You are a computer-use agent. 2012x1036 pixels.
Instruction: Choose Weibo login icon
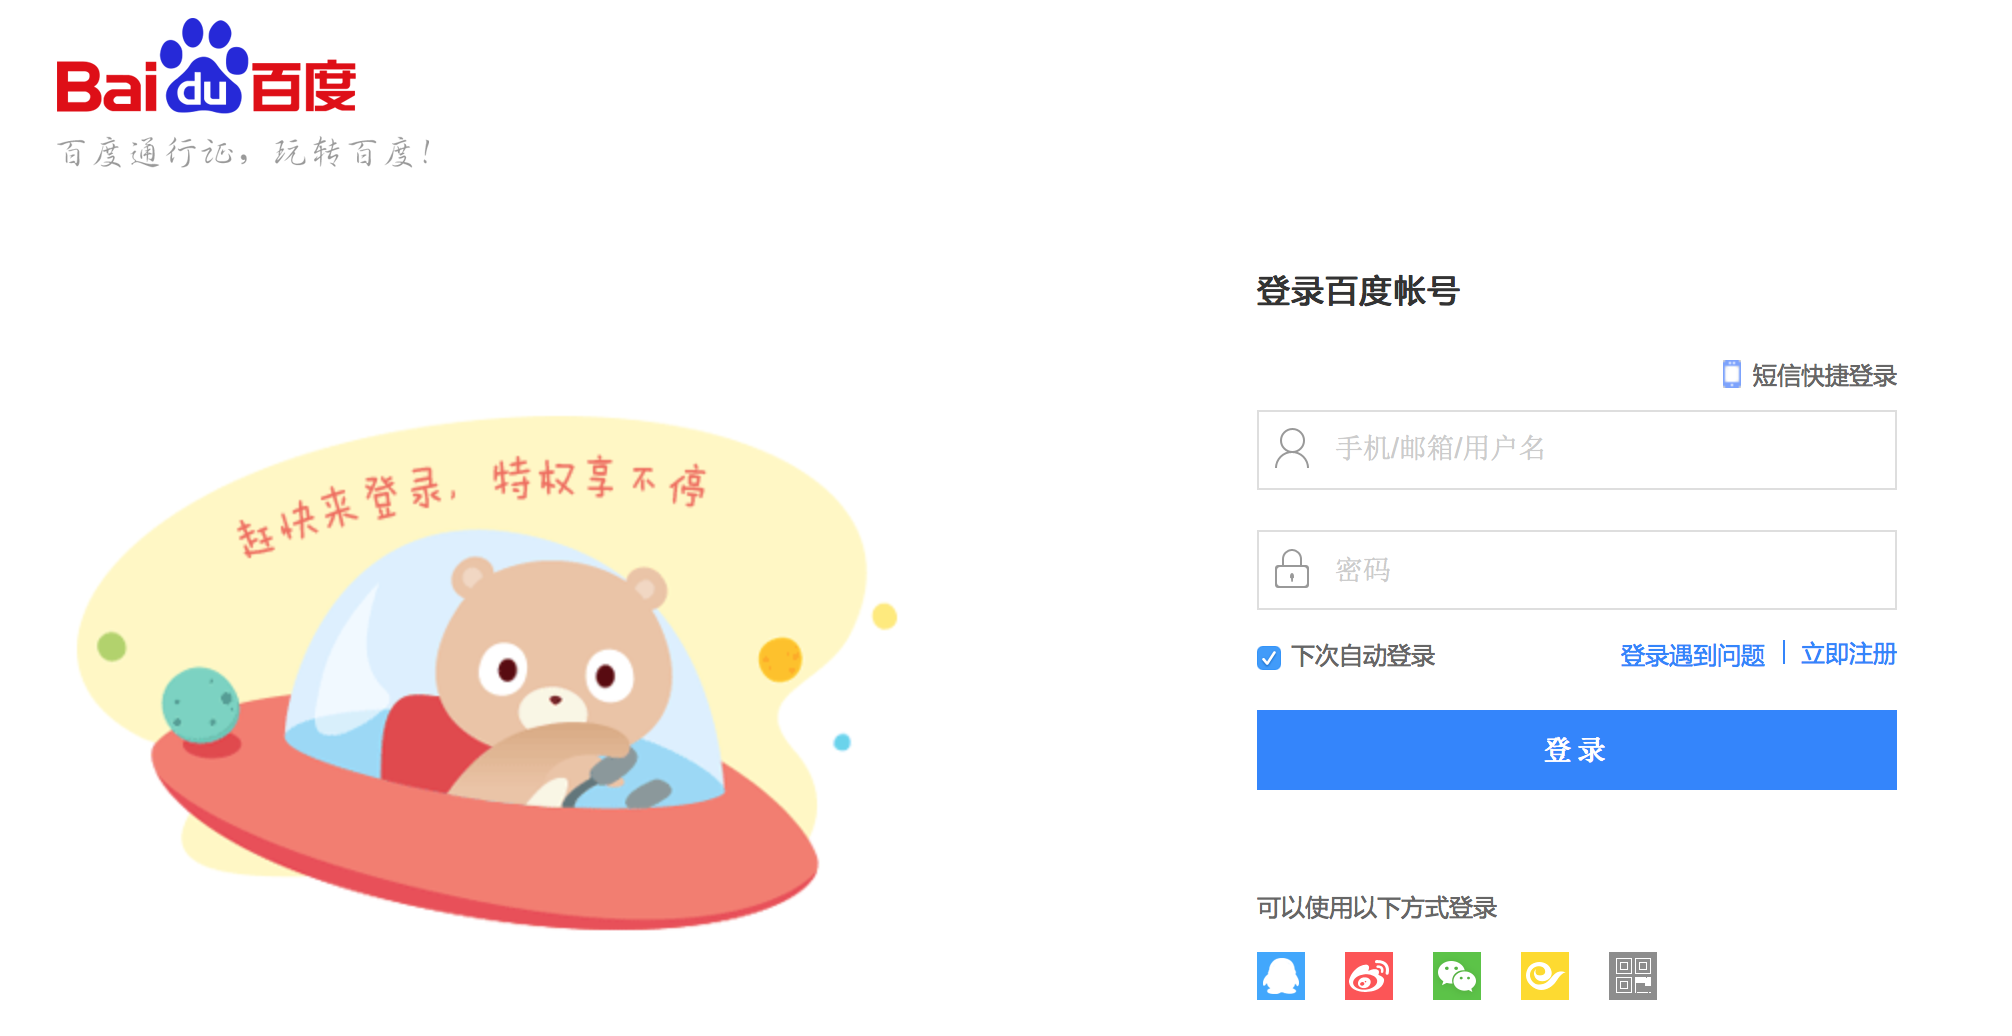(1369, 976)
